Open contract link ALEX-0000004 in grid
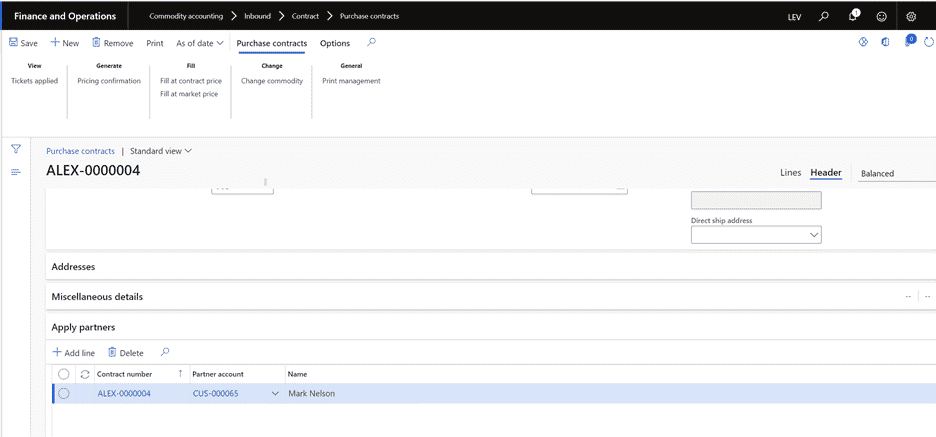The width and height of the screenshot is (936, 437). pos(124,393)
